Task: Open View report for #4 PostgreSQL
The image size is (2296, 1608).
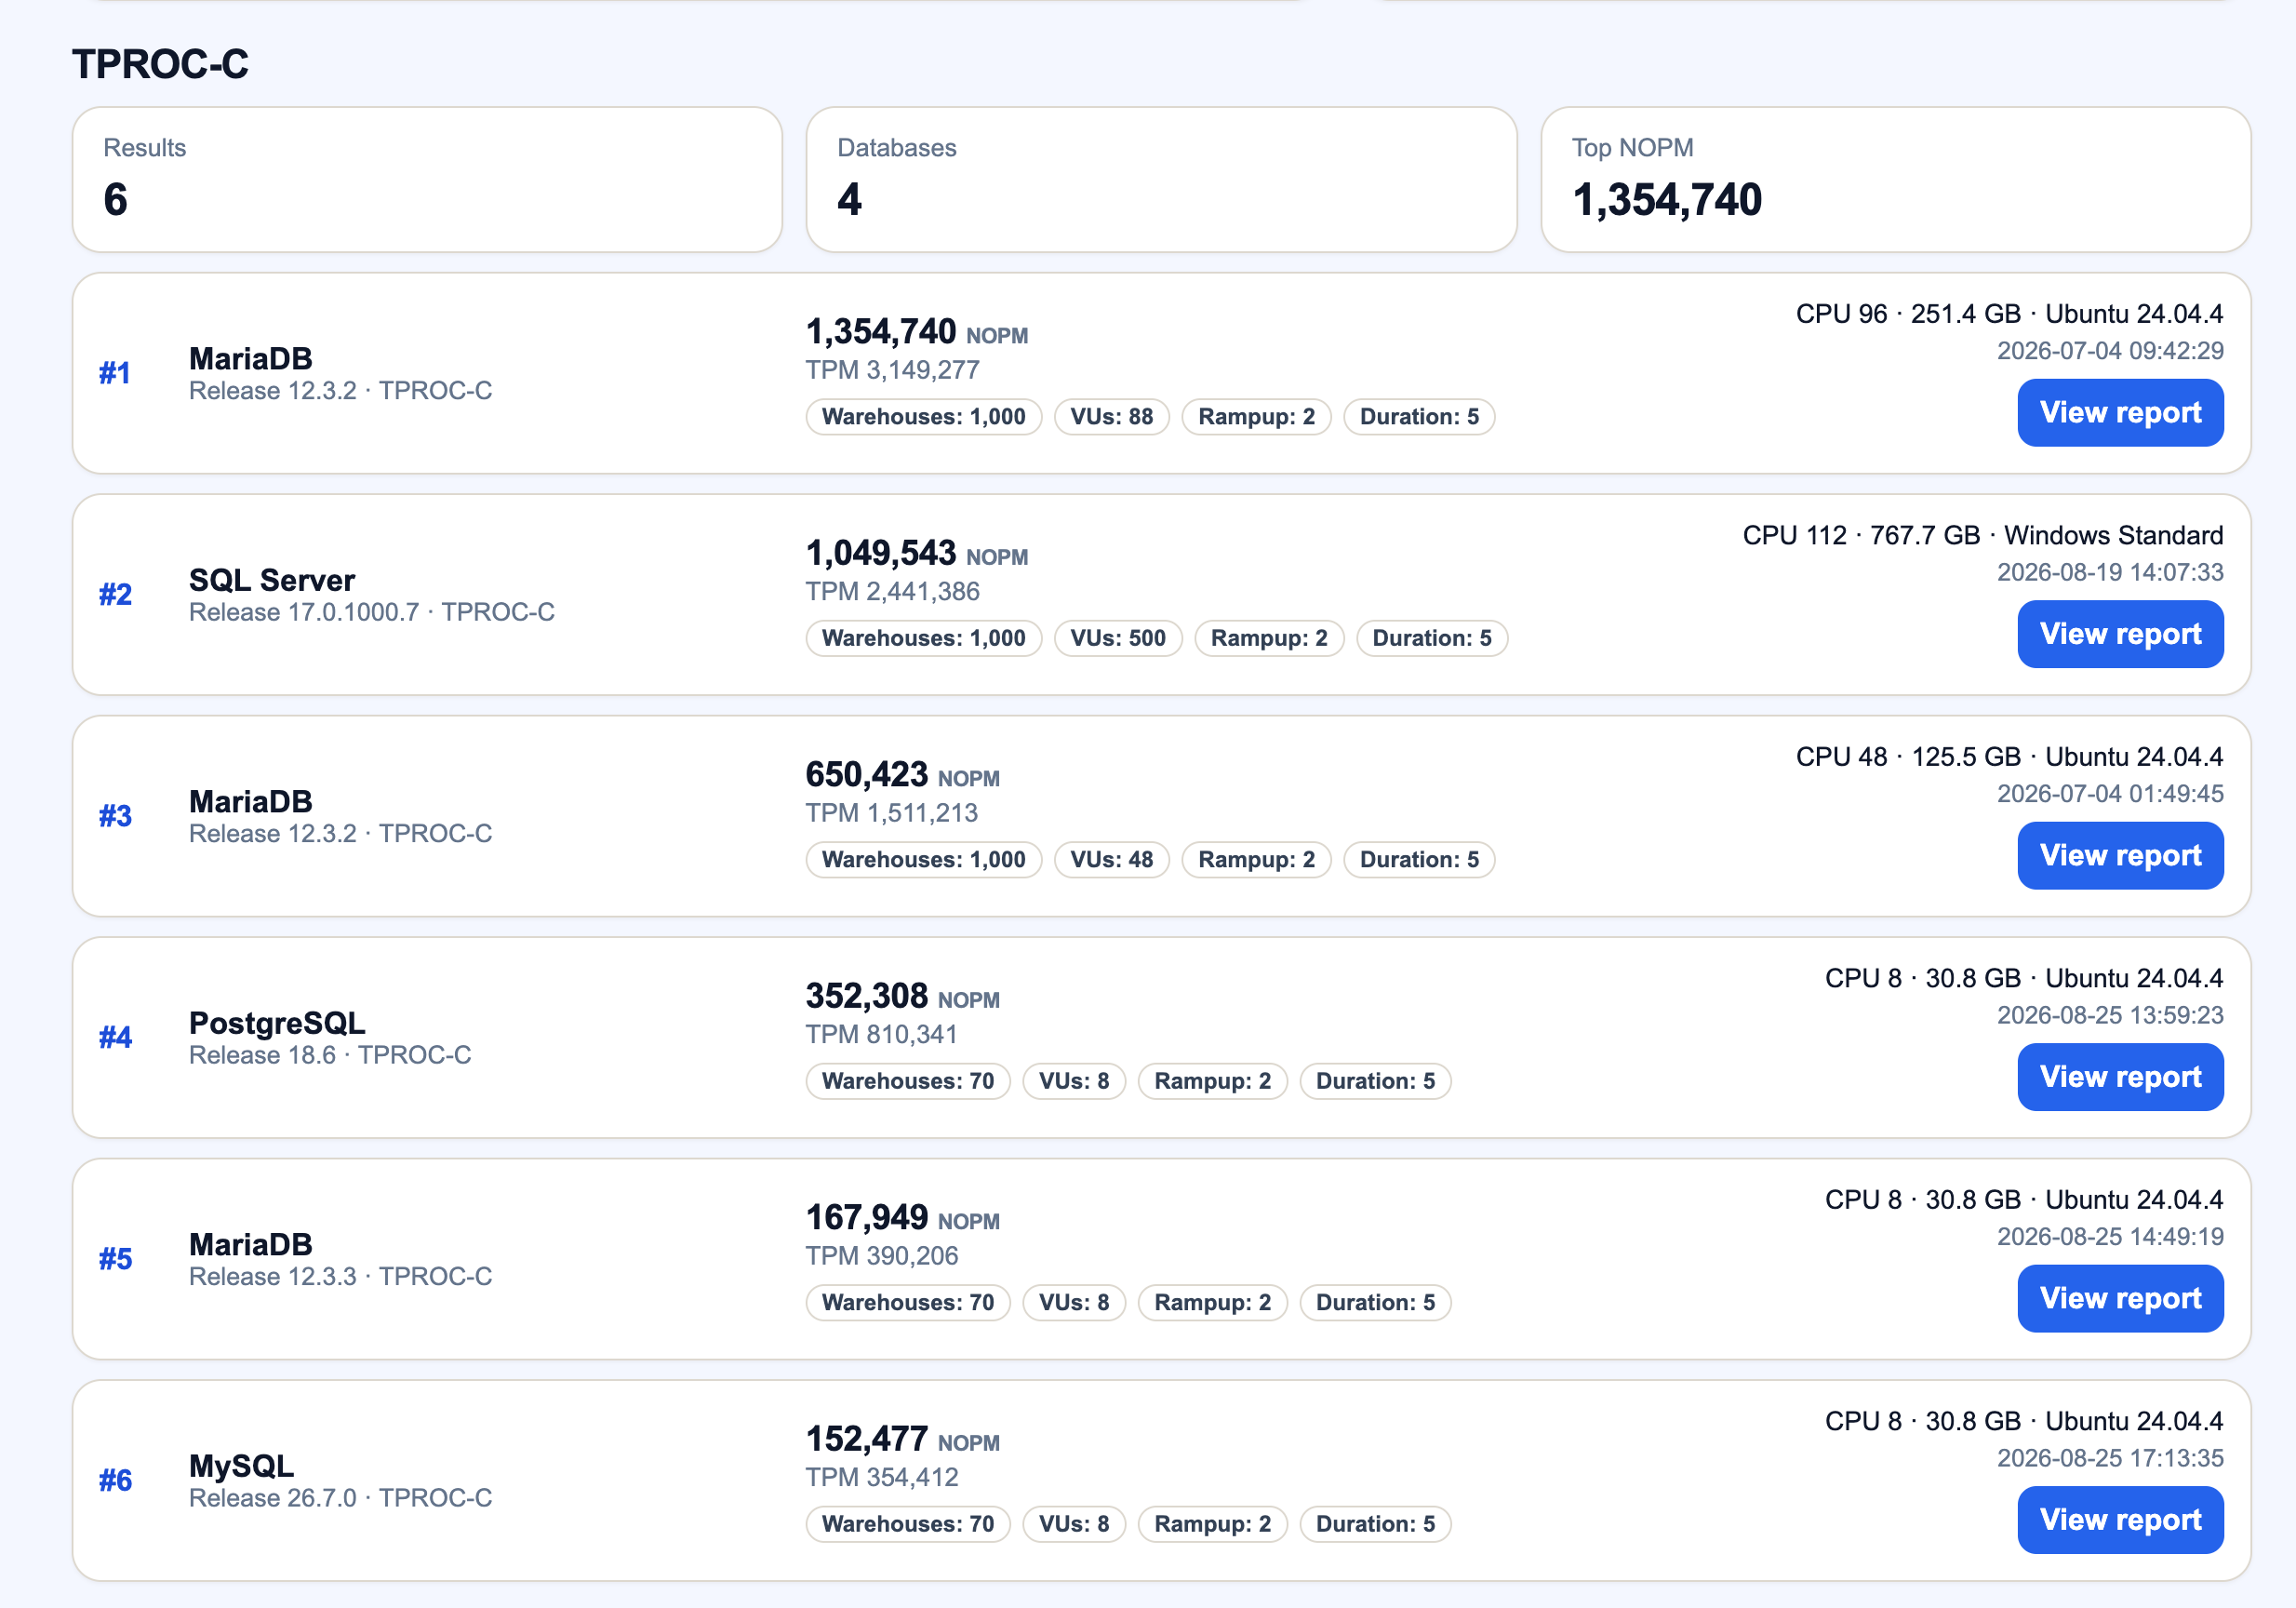Action: coord(2120,1077)
